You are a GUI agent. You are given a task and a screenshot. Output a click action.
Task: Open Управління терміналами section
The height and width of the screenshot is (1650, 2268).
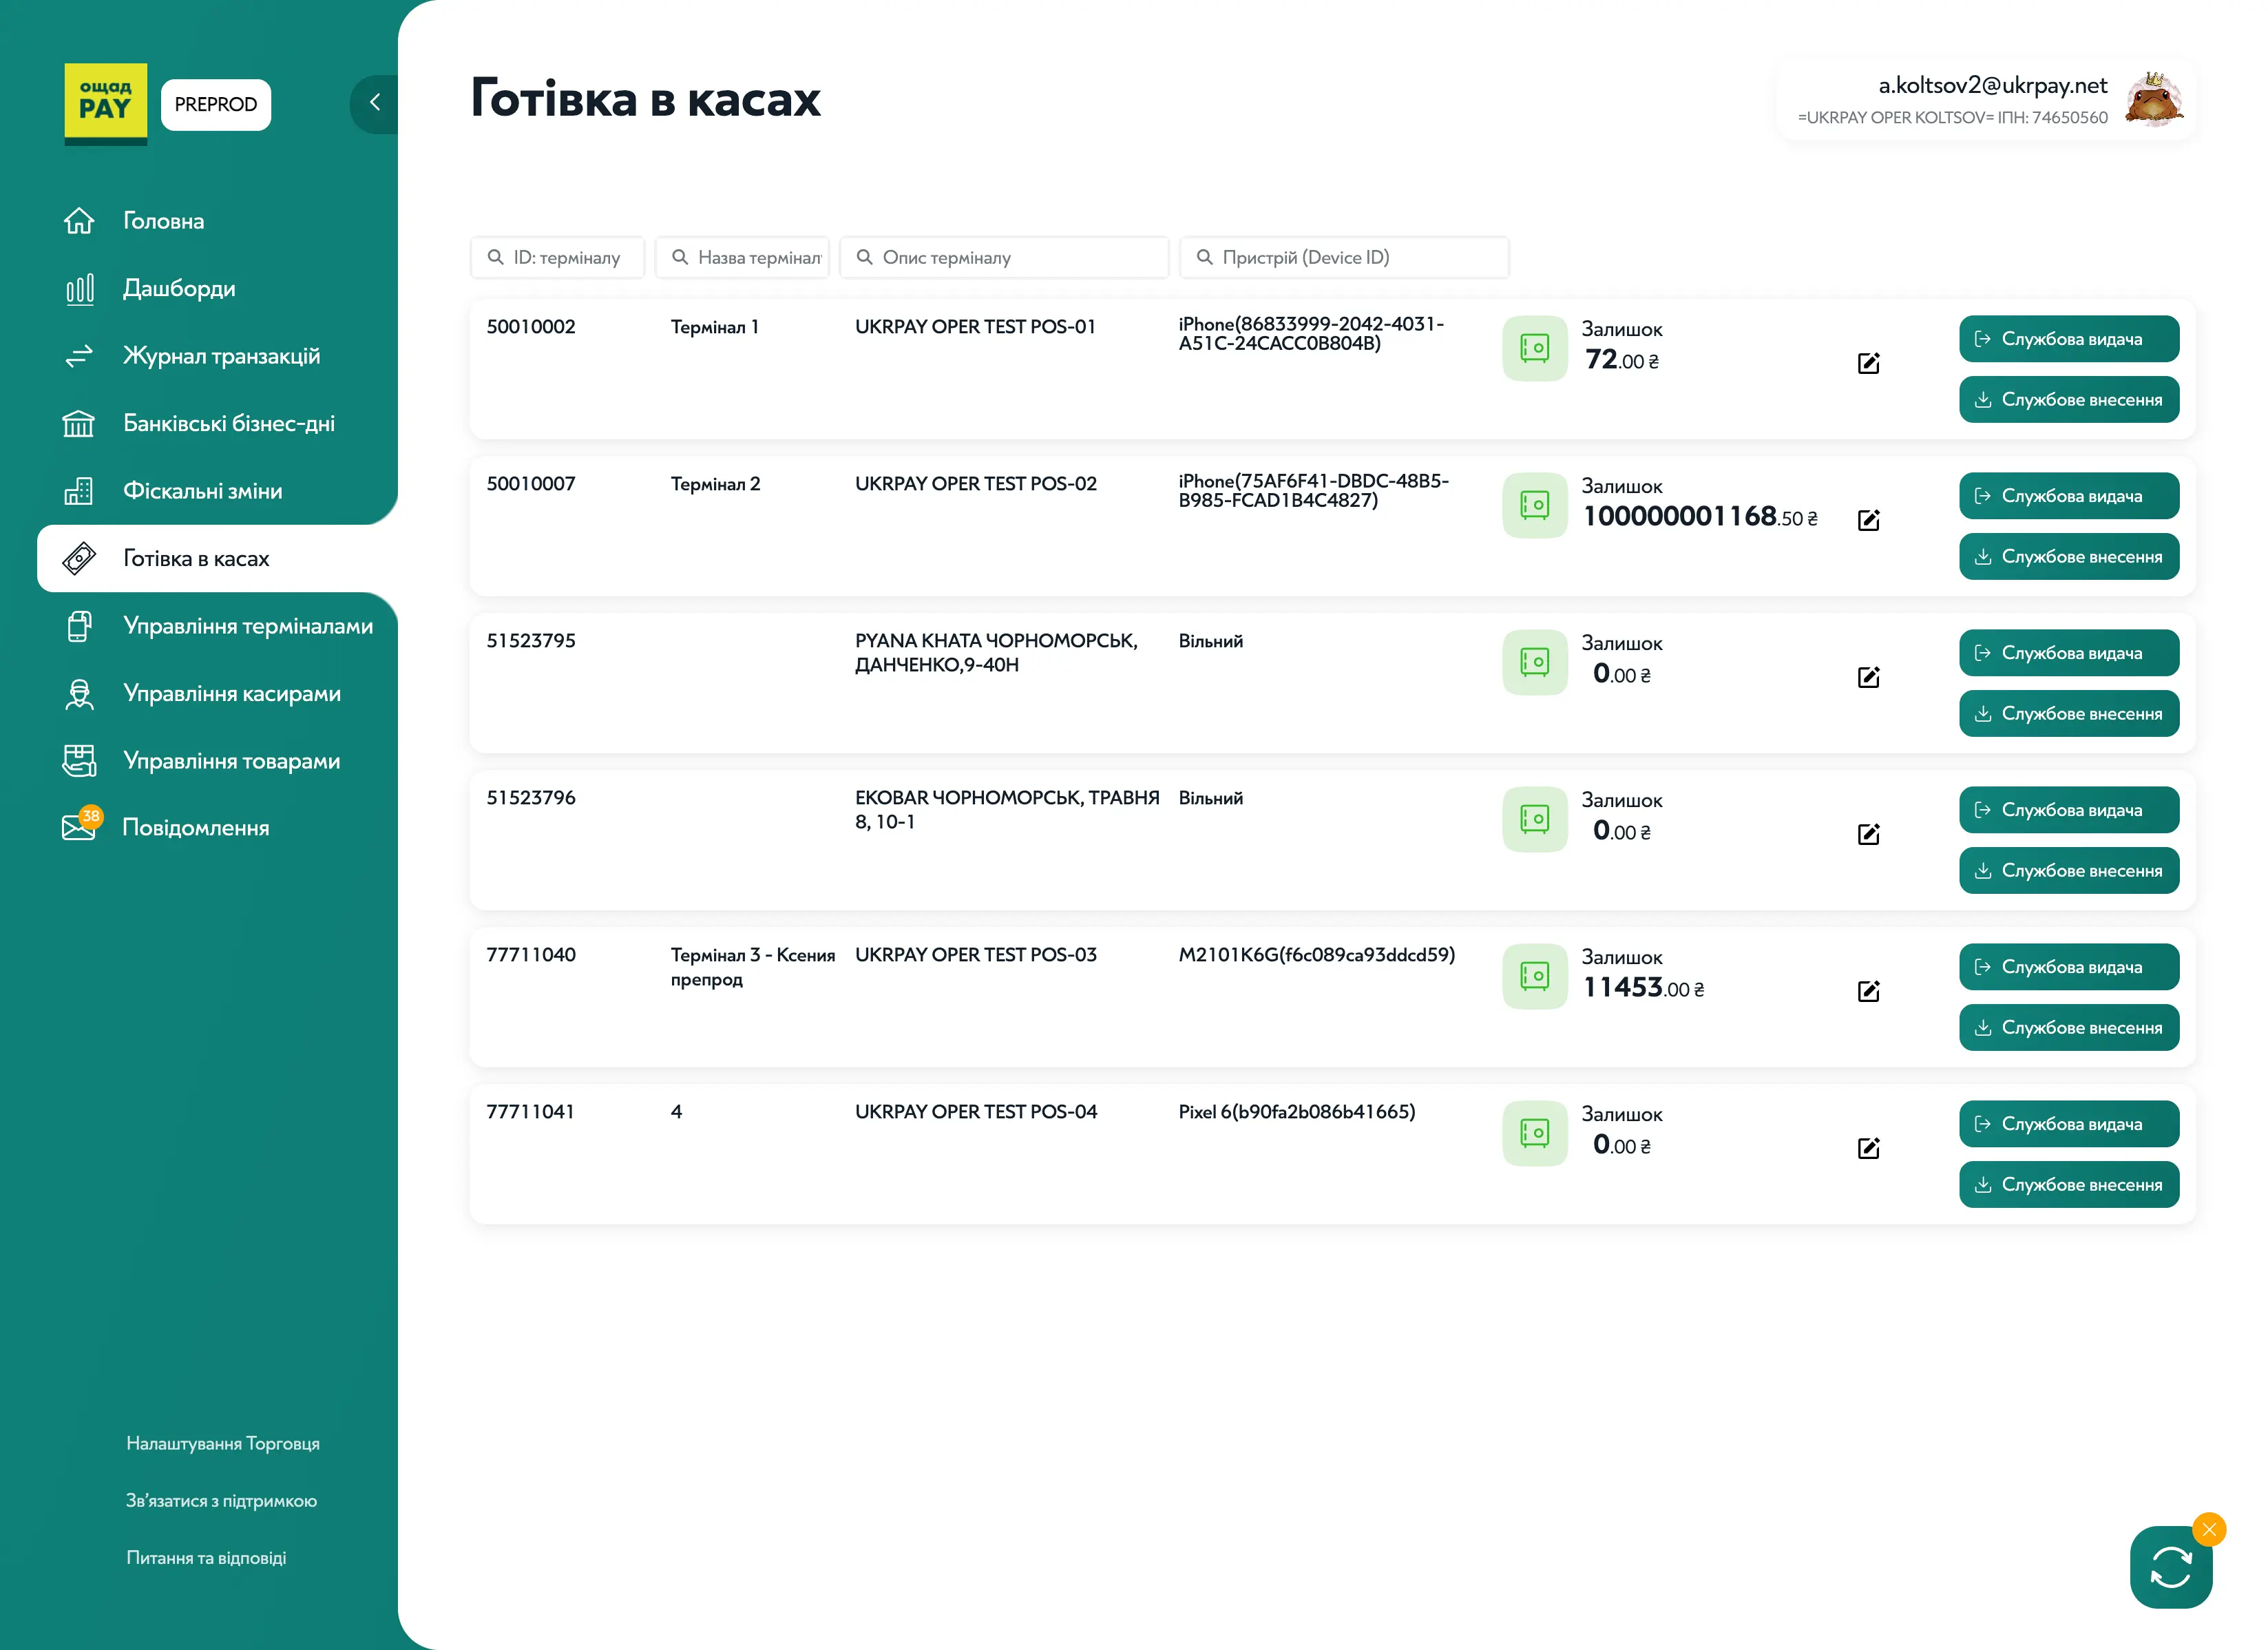(247, 626)
